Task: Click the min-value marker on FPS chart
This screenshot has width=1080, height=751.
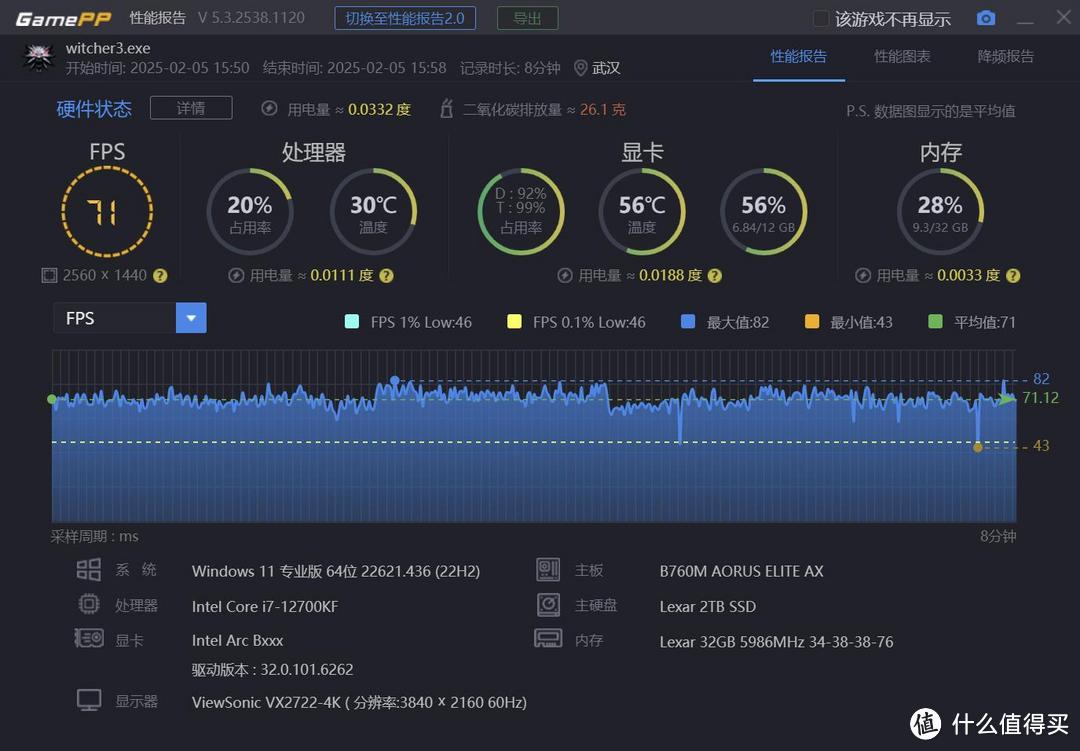Action: [x=977, y=447]
